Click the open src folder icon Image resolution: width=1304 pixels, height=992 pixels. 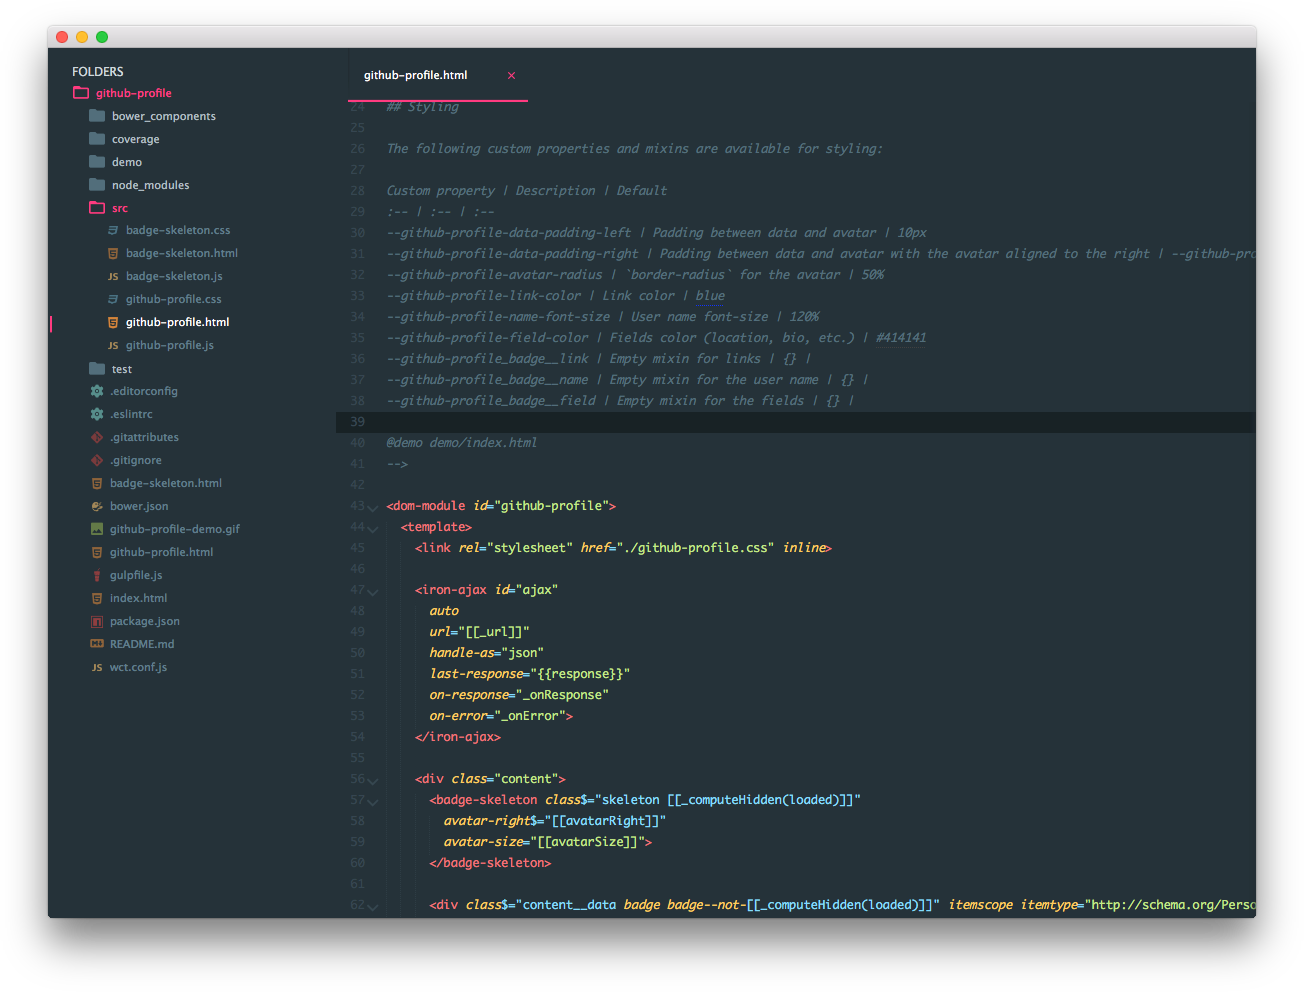point(97,208)
